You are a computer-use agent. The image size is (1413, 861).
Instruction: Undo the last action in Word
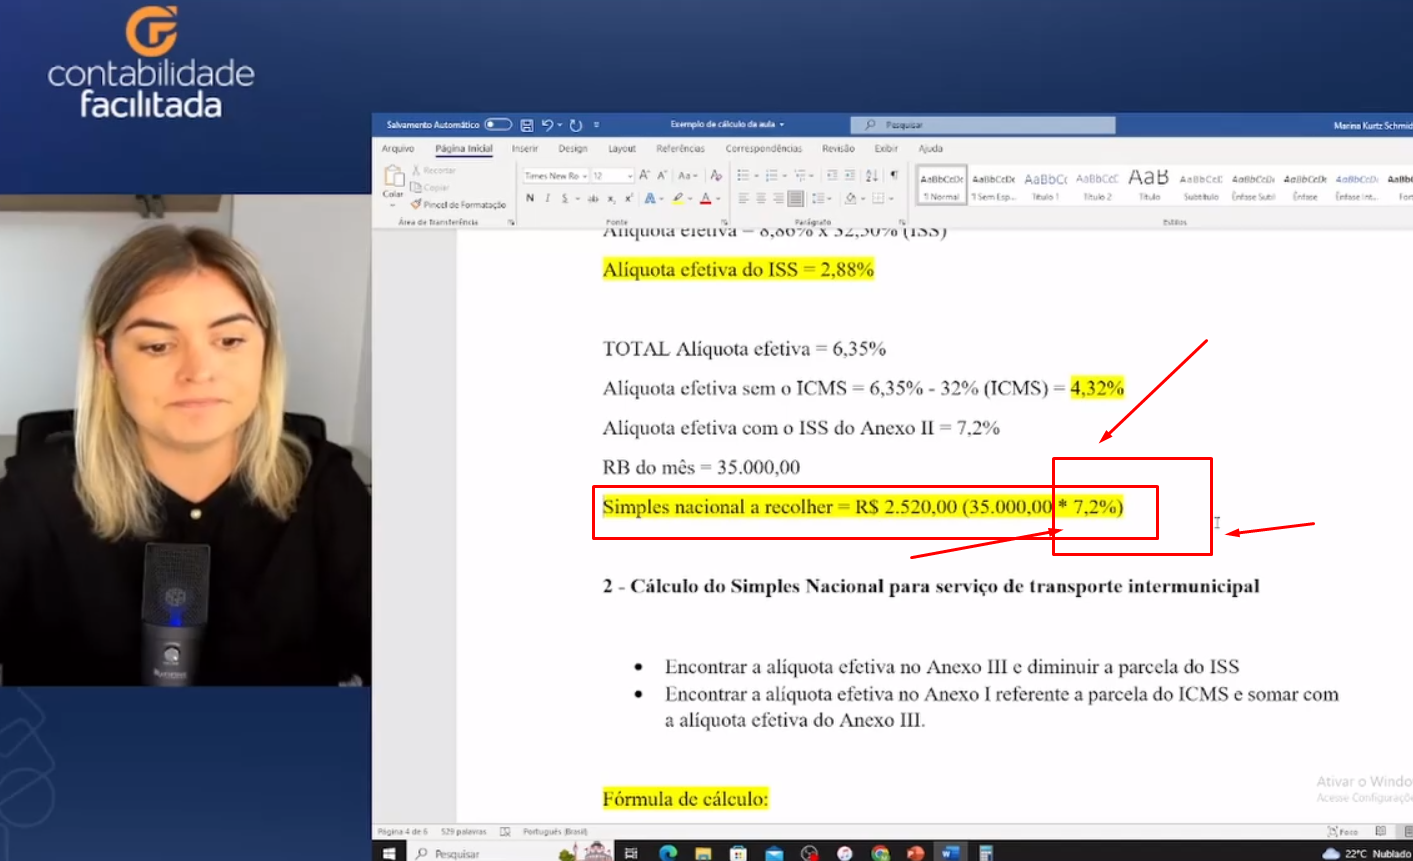547,125
